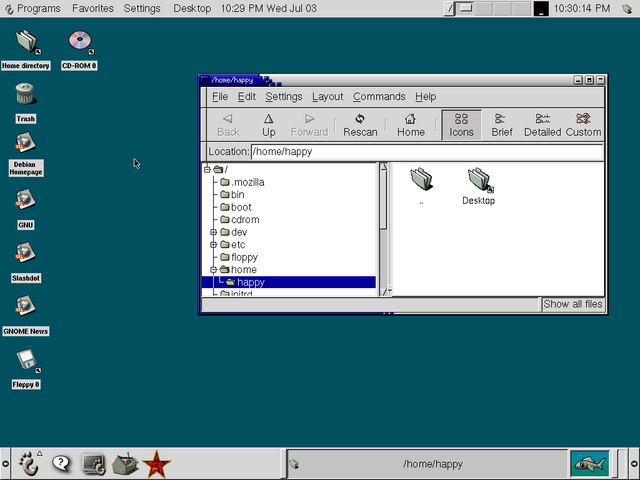Screen dimensions: 640x480
Task: Go Up one directory level
Action: tap(269, 125)
